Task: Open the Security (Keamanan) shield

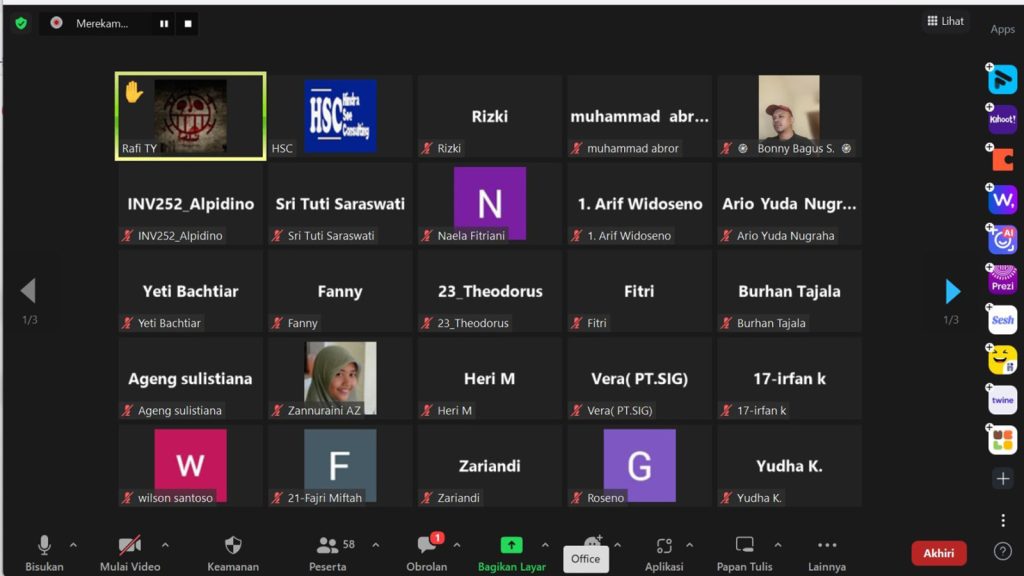Action: [233, 552]
